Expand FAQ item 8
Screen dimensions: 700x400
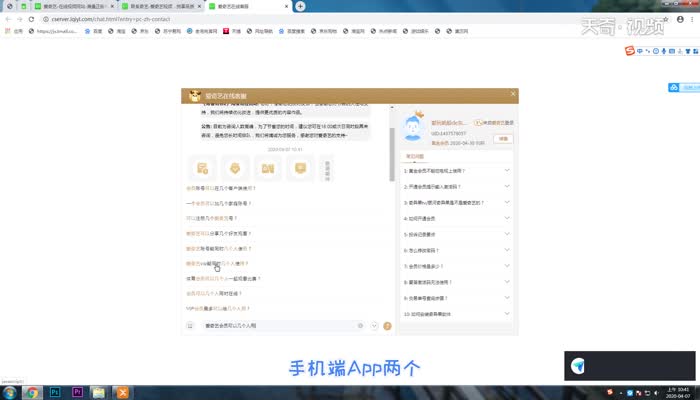tap(456, 282)
